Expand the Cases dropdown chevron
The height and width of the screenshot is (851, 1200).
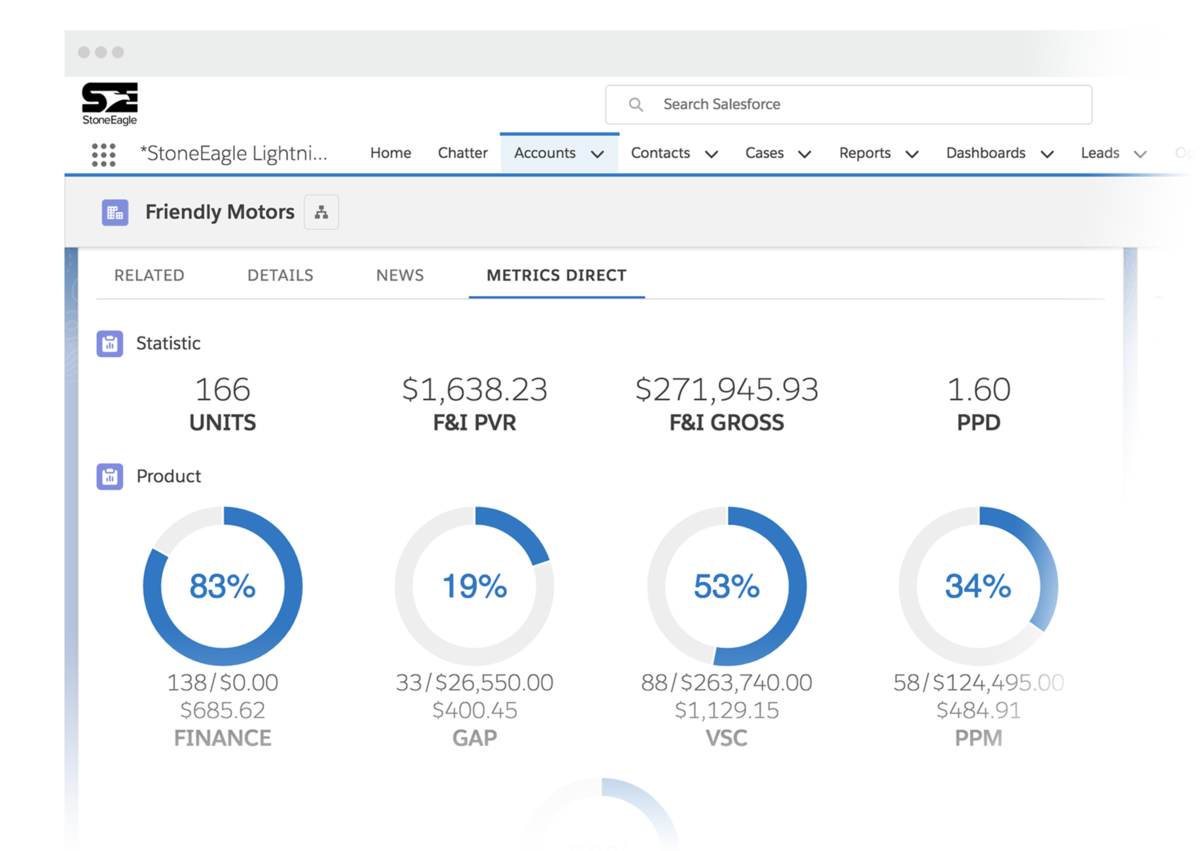tap(805, 154)
